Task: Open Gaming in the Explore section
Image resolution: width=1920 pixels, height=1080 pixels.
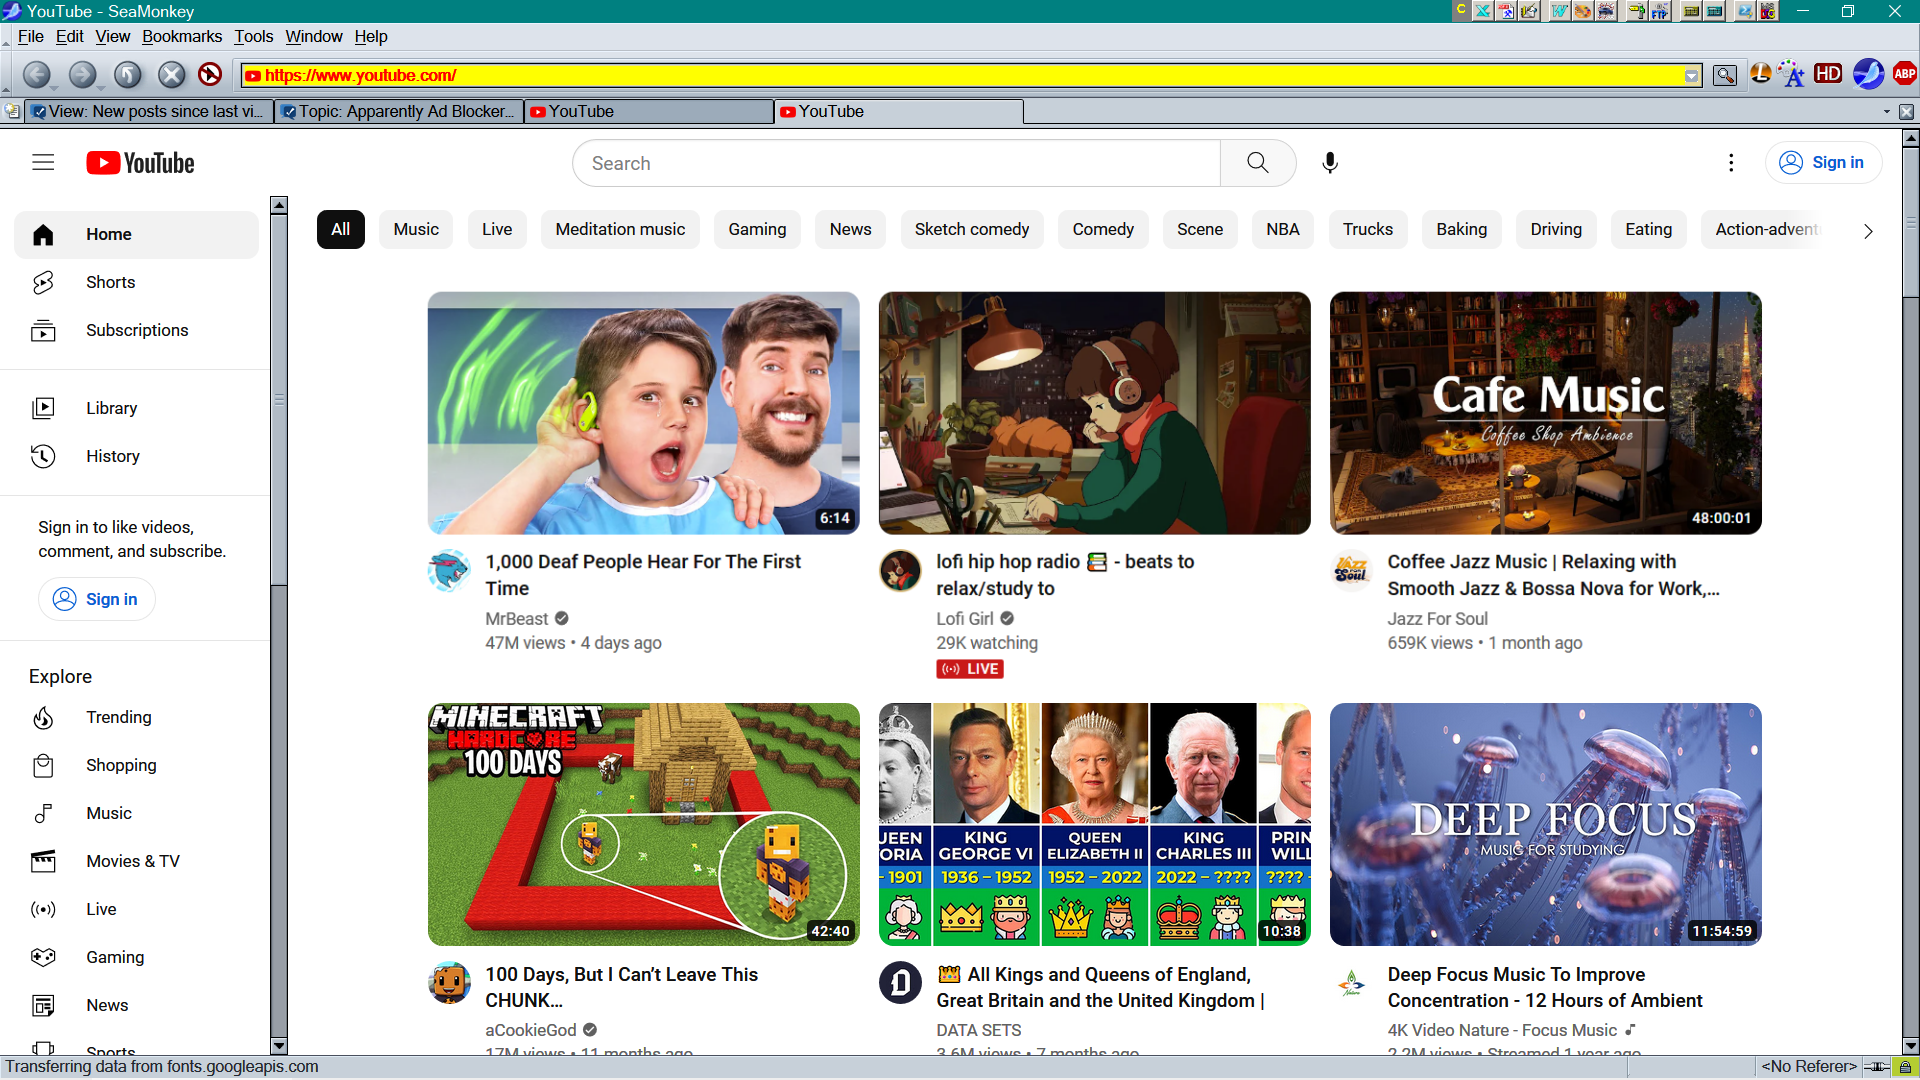Action: pos(136,957)
